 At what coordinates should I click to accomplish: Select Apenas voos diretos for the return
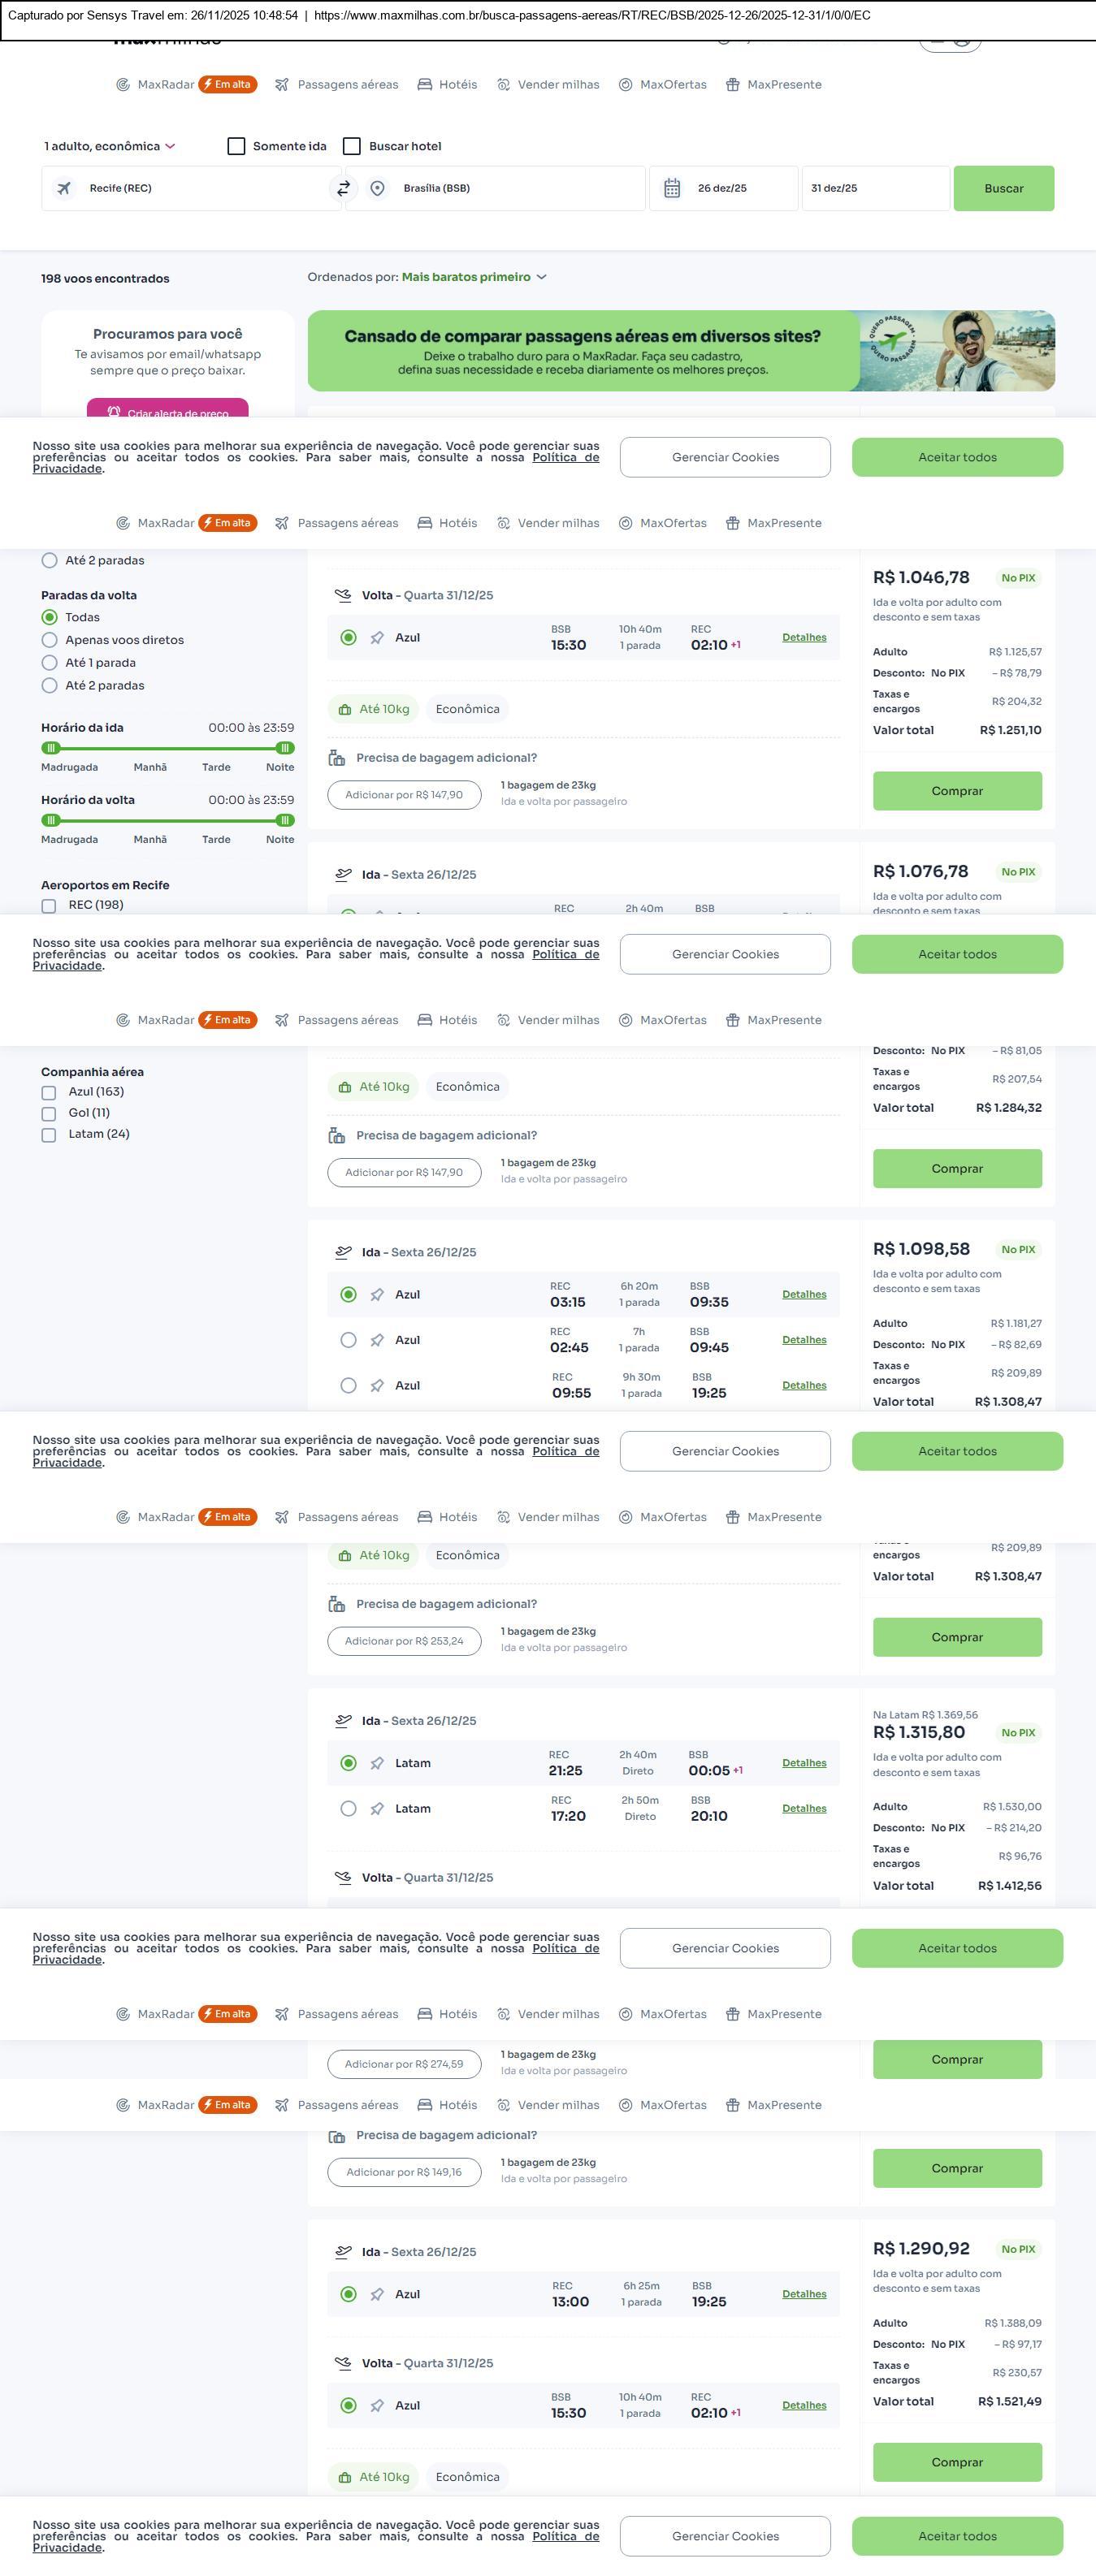(49, 640)
